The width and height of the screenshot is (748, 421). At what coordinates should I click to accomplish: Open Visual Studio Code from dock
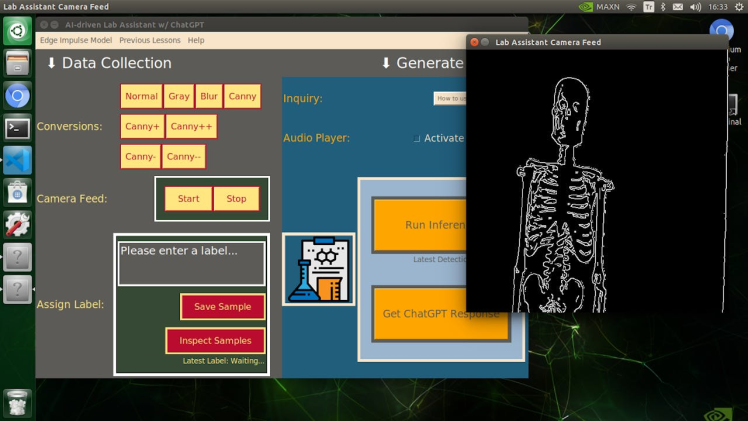(17, 160)
